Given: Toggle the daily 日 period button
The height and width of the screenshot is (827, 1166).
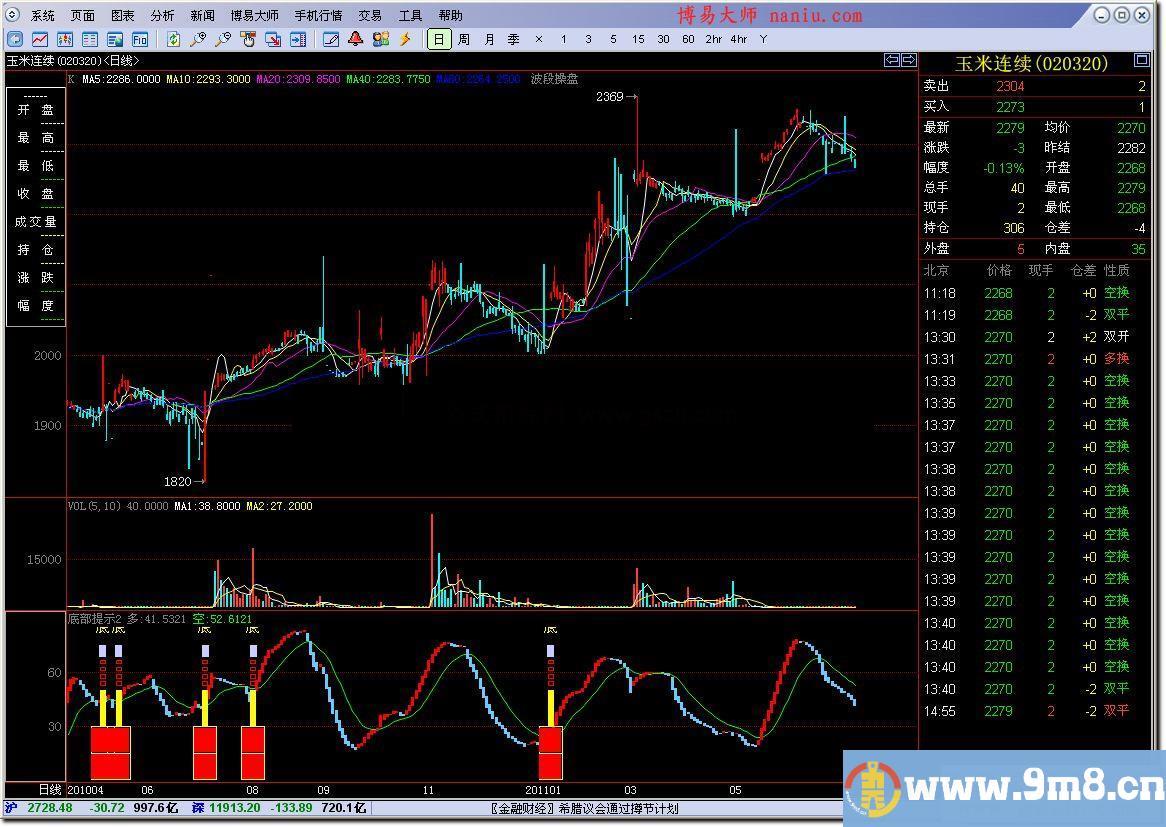Looking at the screenshot, I should (x=438, y=40).
